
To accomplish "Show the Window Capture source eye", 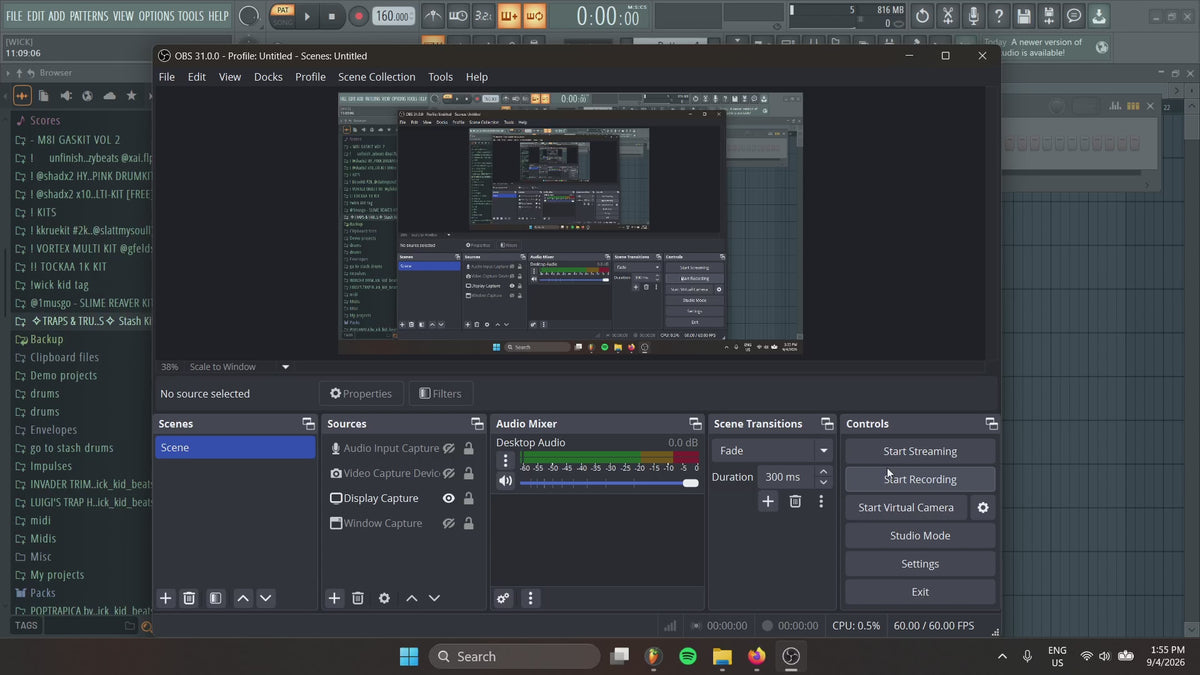I will (449, 523).
